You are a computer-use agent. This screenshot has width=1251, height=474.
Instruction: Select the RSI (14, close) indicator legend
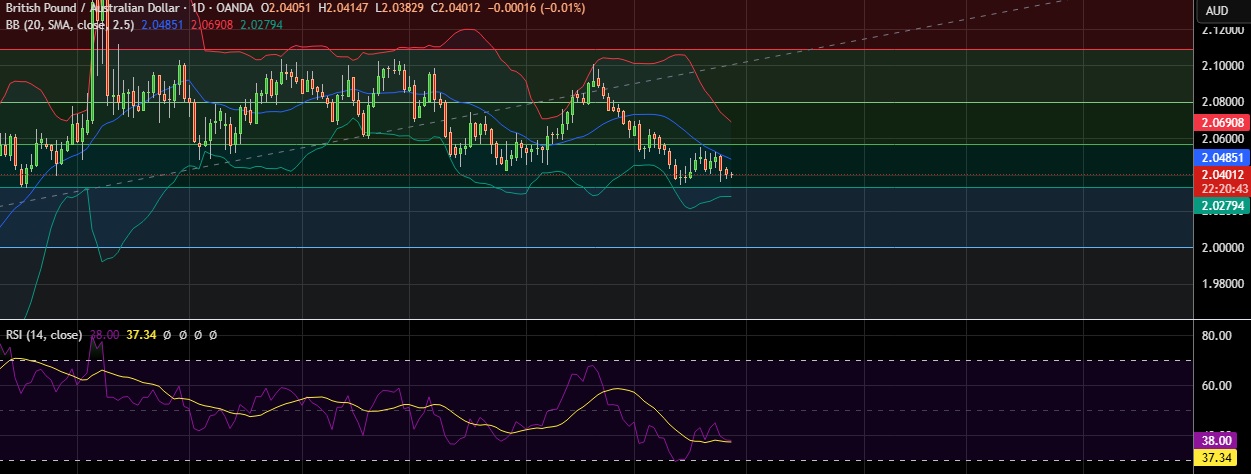pos(46,334)
